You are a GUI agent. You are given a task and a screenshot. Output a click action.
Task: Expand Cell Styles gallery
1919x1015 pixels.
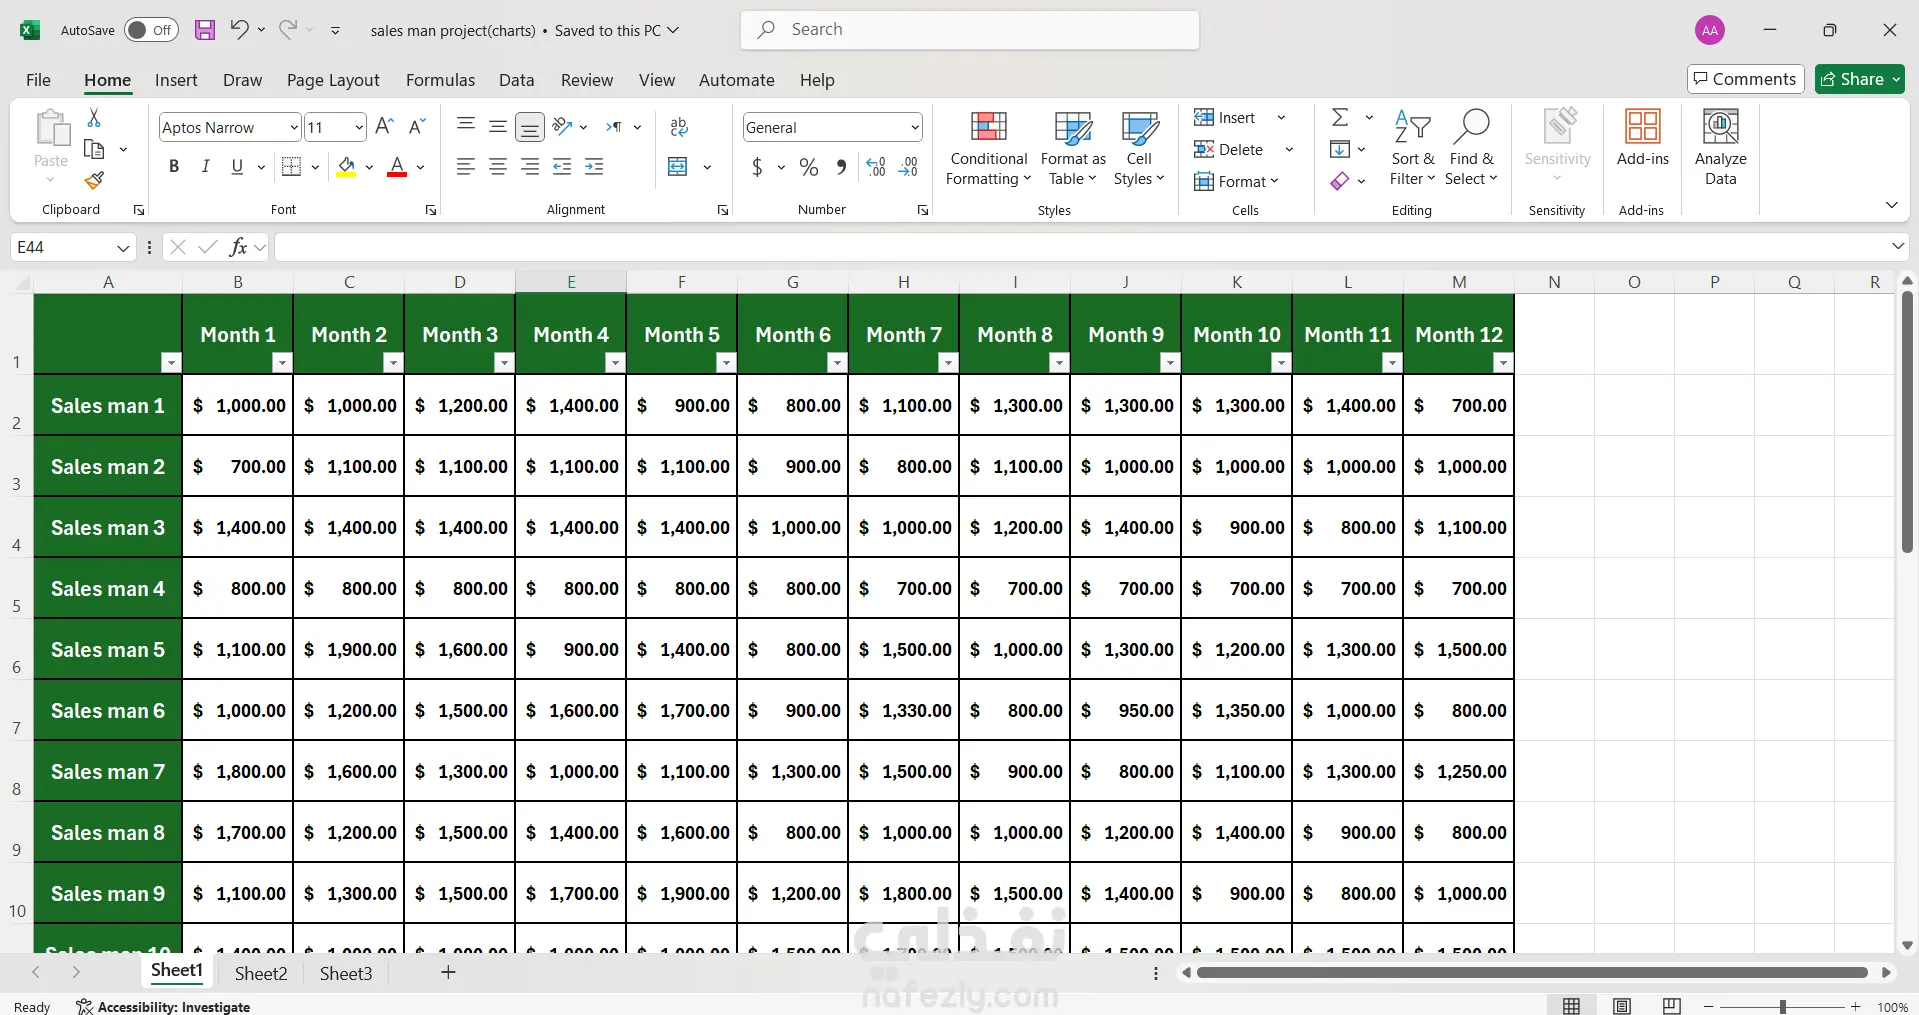[x=1139, y=148]
